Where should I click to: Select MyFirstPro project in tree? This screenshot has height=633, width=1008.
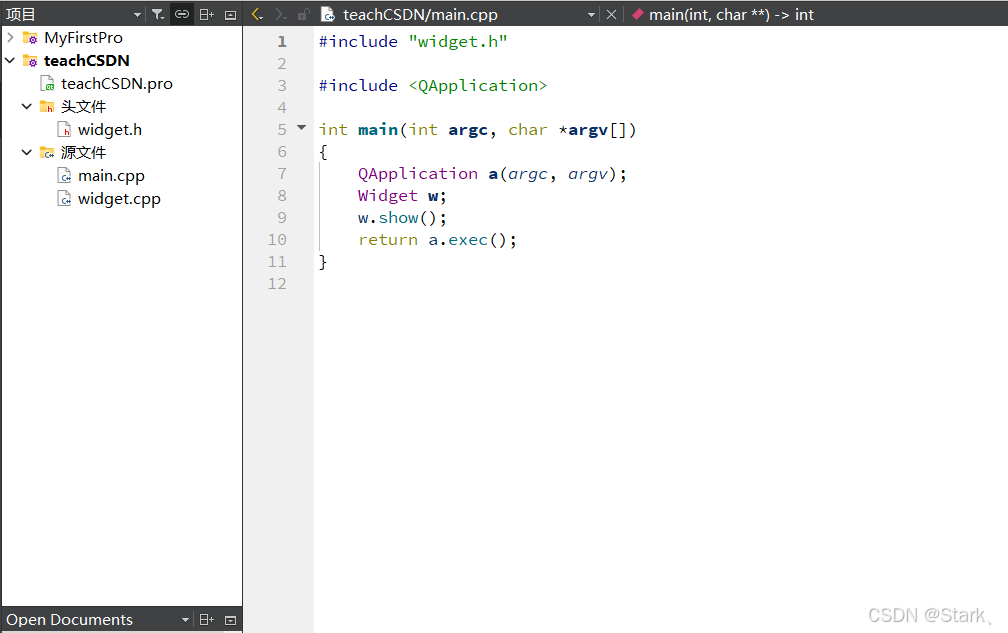tap(84, 38)
